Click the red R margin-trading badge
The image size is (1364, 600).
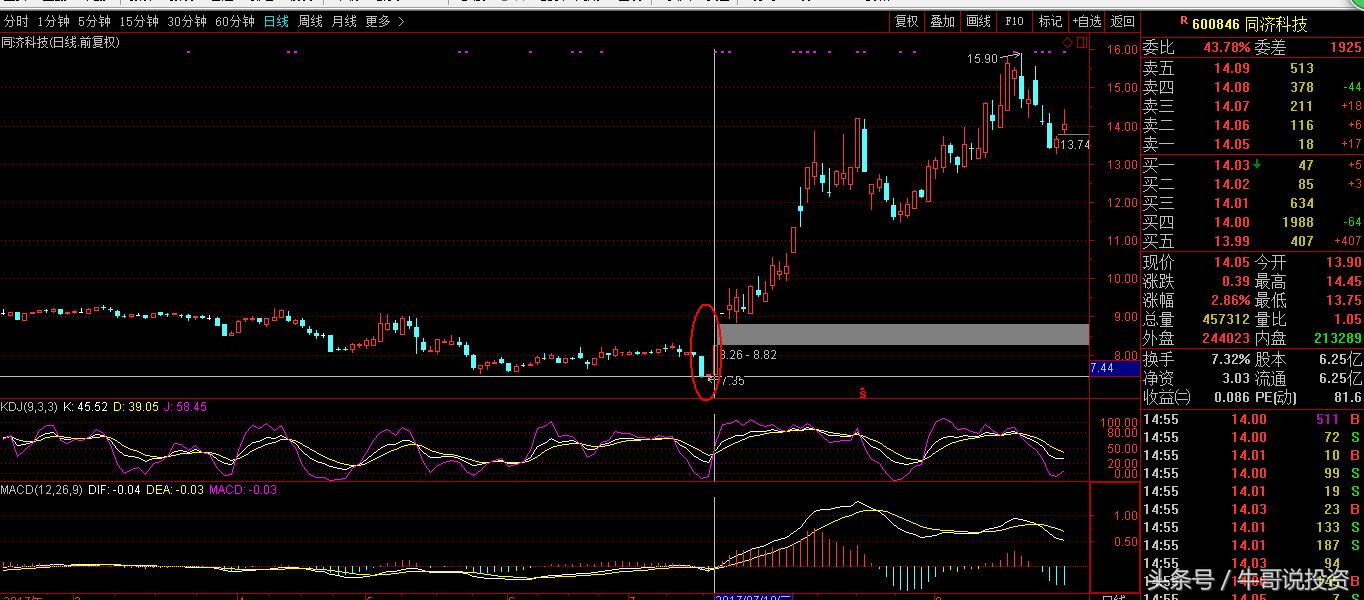point(1184,21)
